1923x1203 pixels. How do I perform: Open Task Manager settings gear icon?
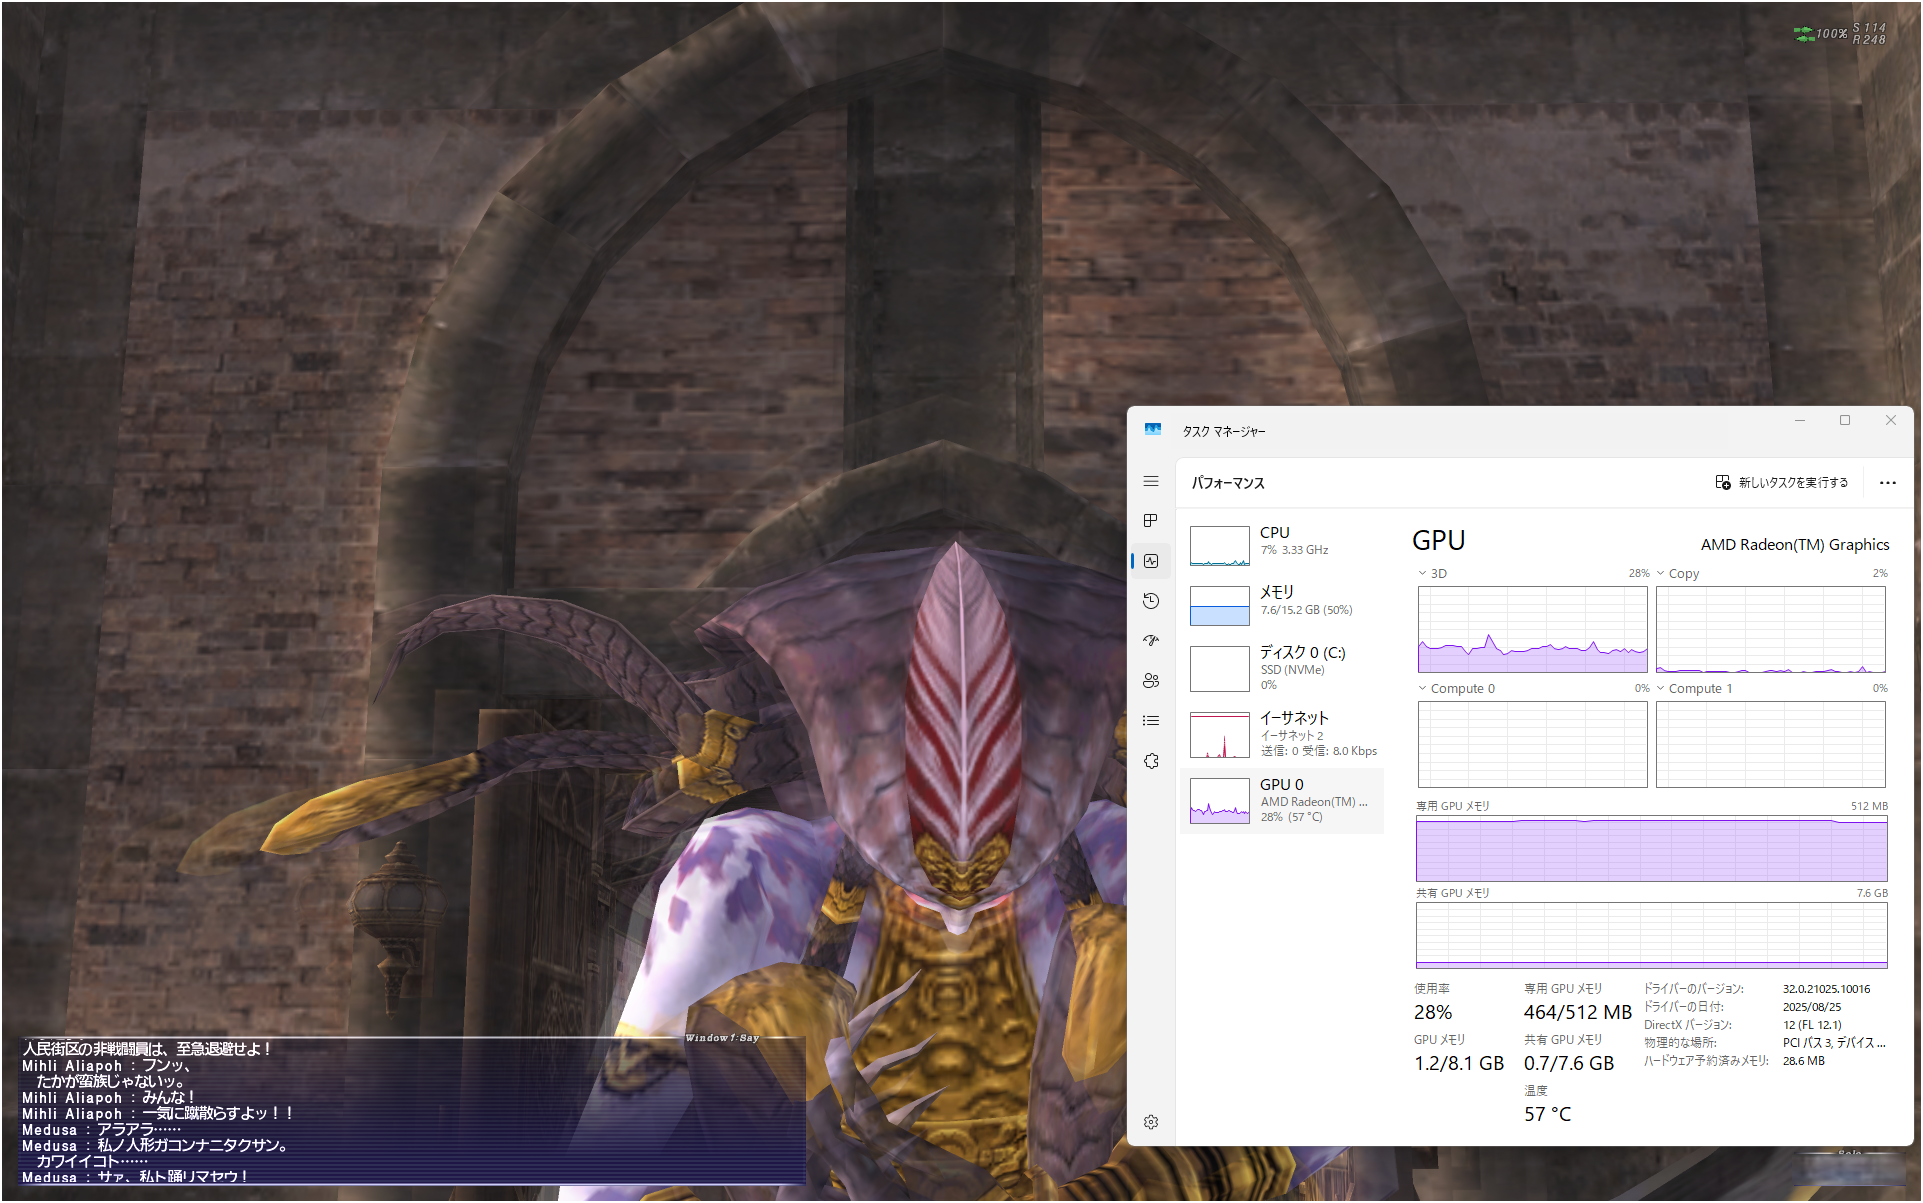1151,1122
